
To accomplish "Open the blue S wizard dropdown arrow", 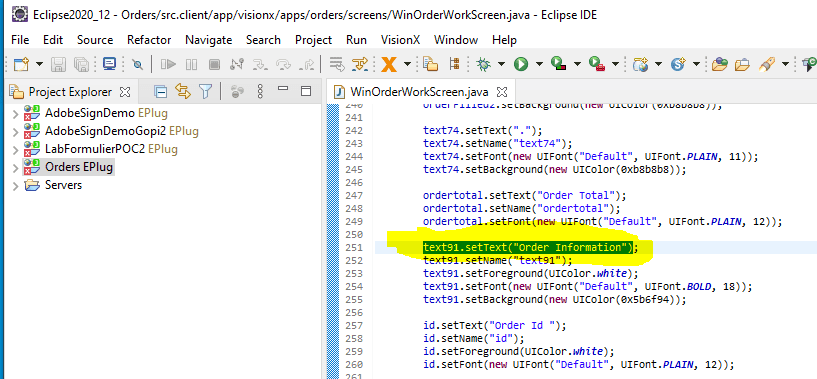I will tap(696, 65).
